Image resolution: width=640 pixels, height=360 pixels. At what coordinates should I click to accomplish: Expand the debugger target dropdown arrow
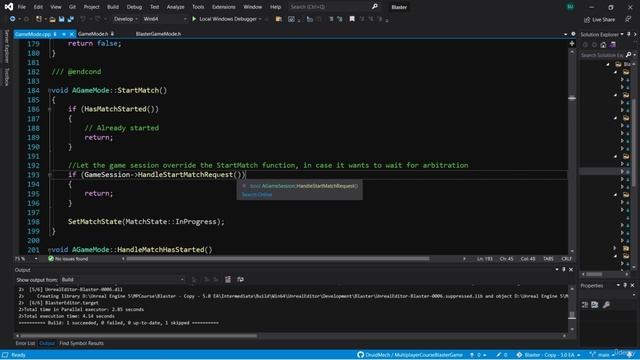click(260, 19)
